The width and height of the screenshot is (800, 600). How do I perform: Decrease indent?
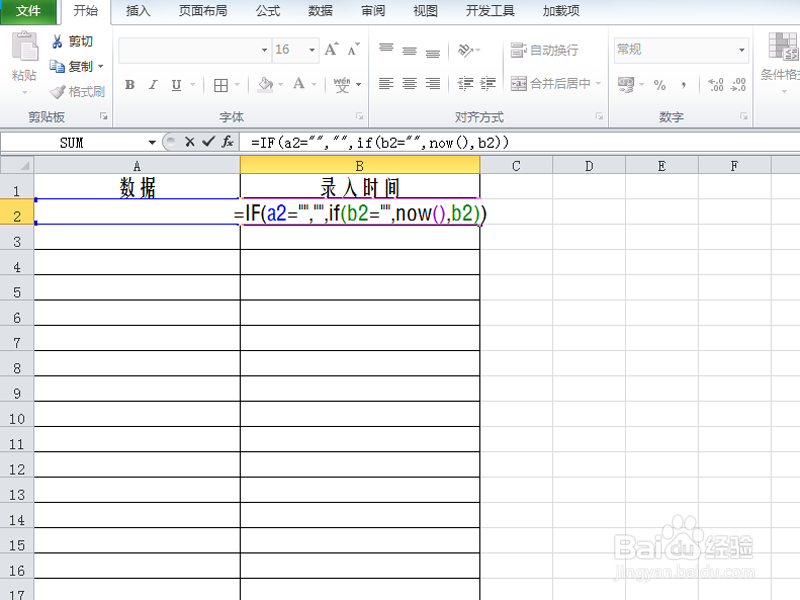[465, 84]
